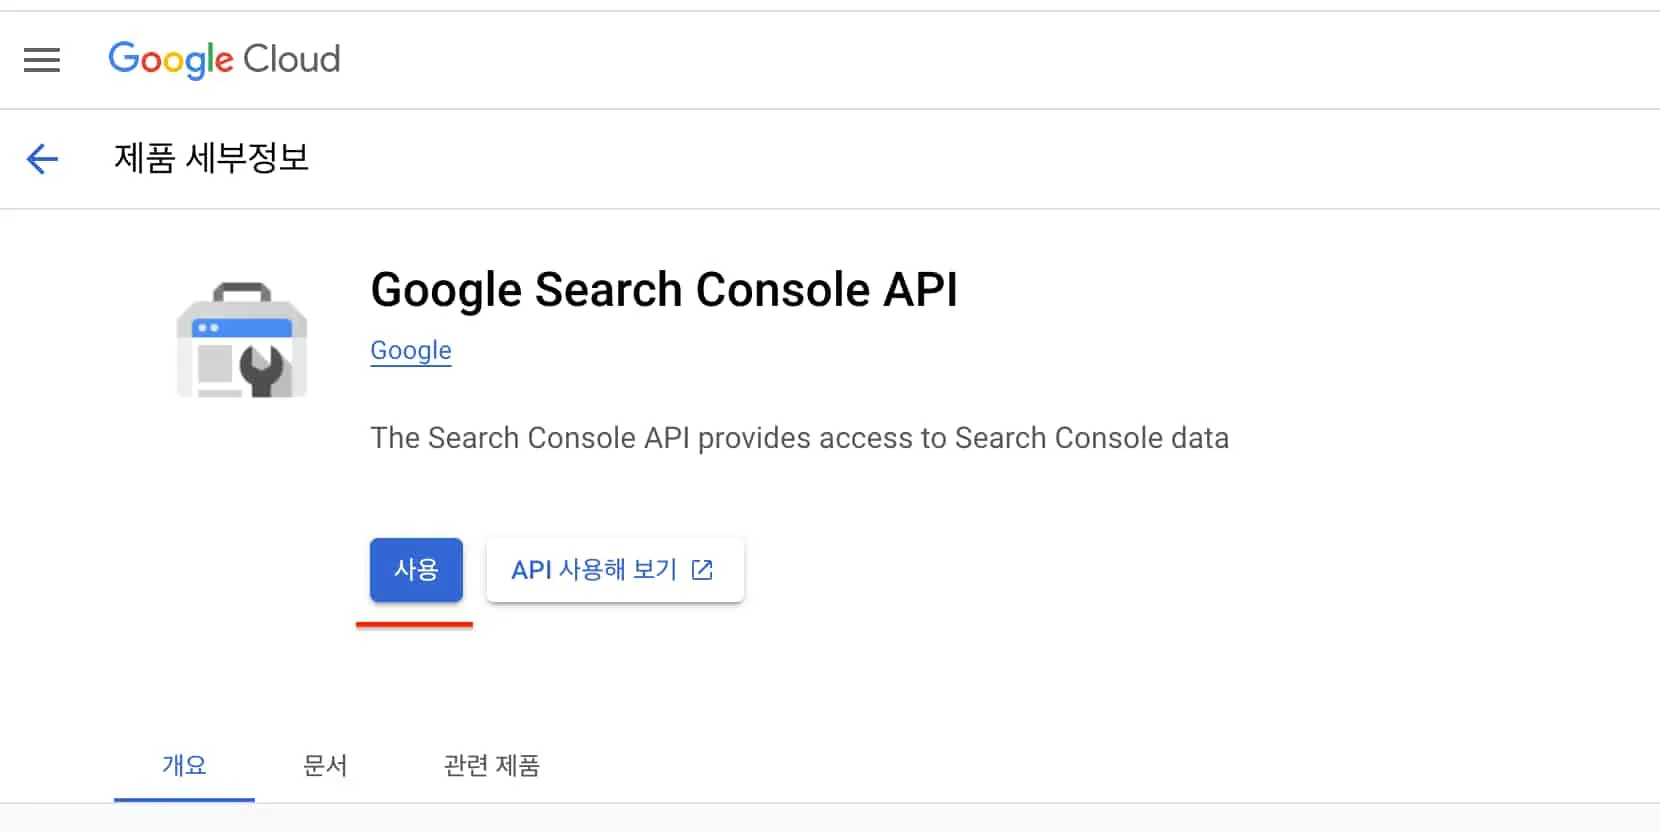Click the red underline below 사용 button
Image resolution: width=1660 pixels, height=832 pixels.
[x=414, y=624]
